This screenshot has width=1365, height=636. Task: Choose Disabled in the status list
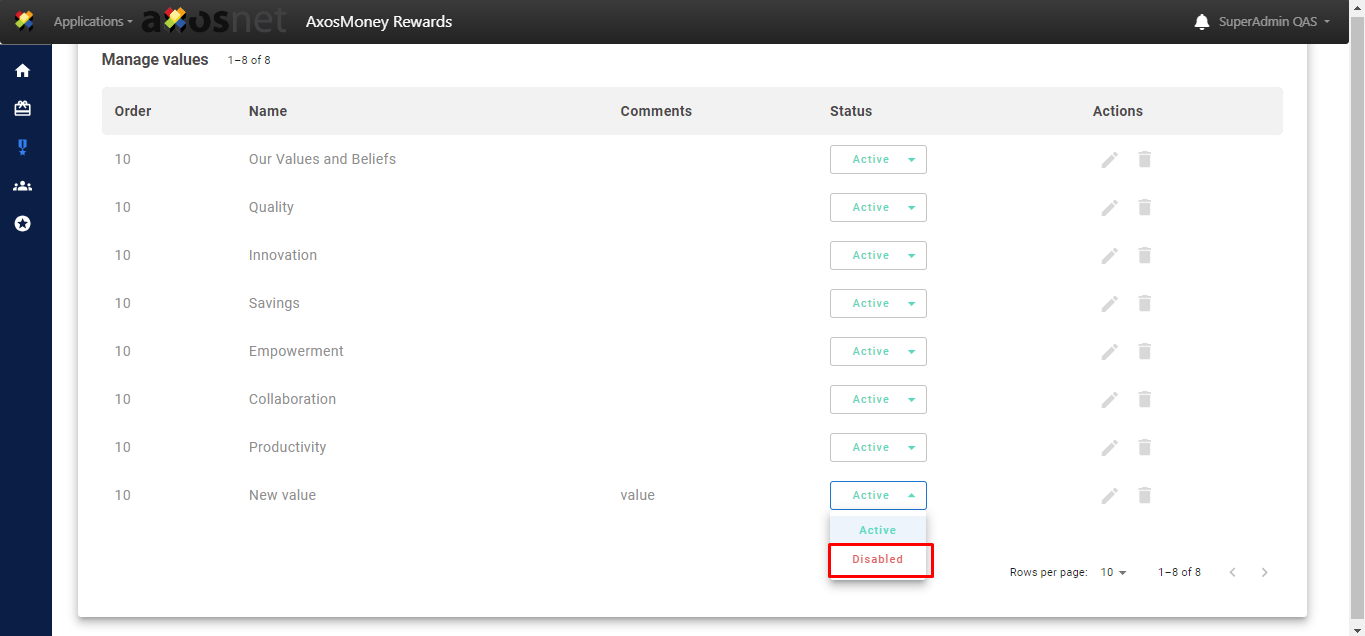coord(878,560)
